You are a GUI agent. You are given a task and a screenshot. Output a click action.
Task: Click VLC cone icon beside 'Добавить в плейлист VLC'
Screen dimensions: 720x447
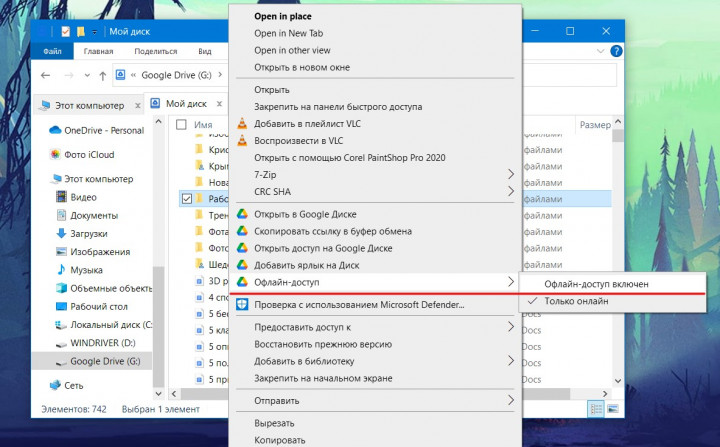[241, 124]
